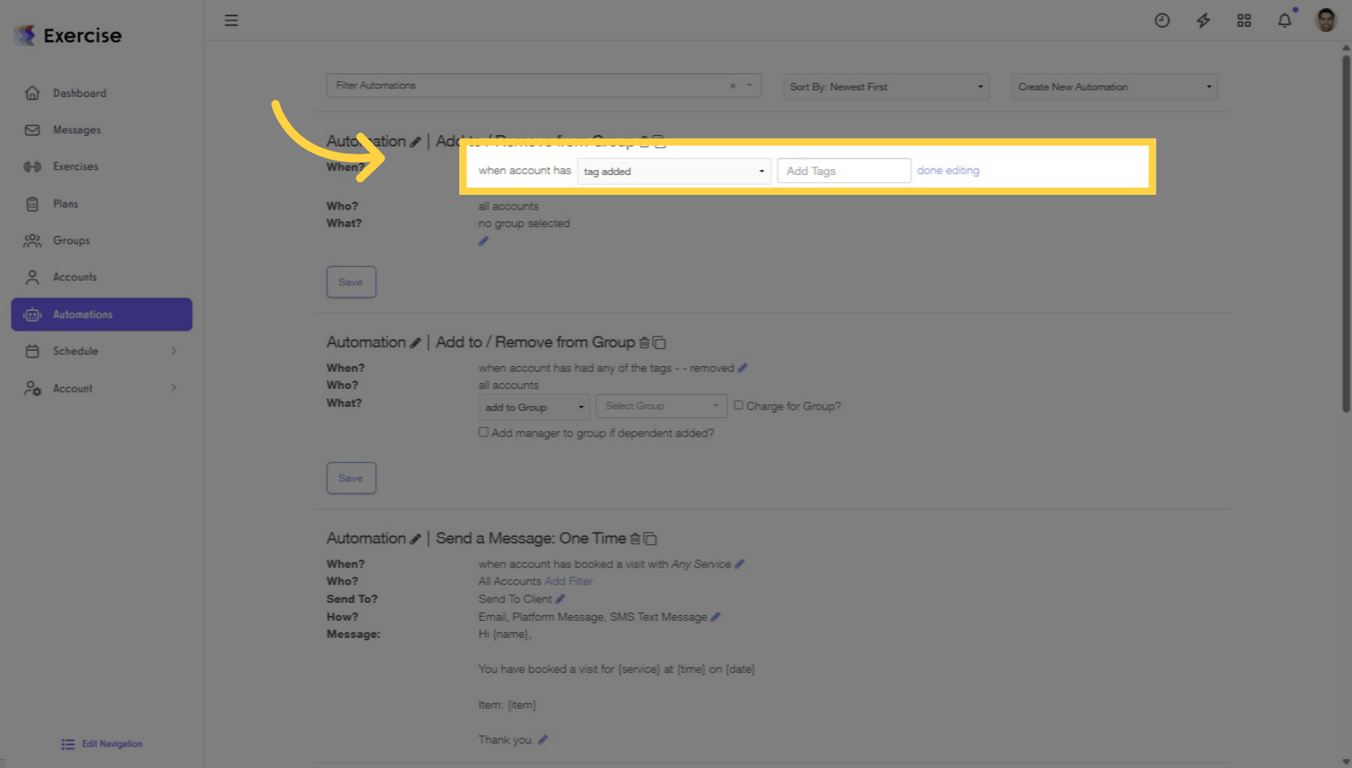Click inside the Add Tags input field
1352x768 pixels.
(x=843, y=170)
